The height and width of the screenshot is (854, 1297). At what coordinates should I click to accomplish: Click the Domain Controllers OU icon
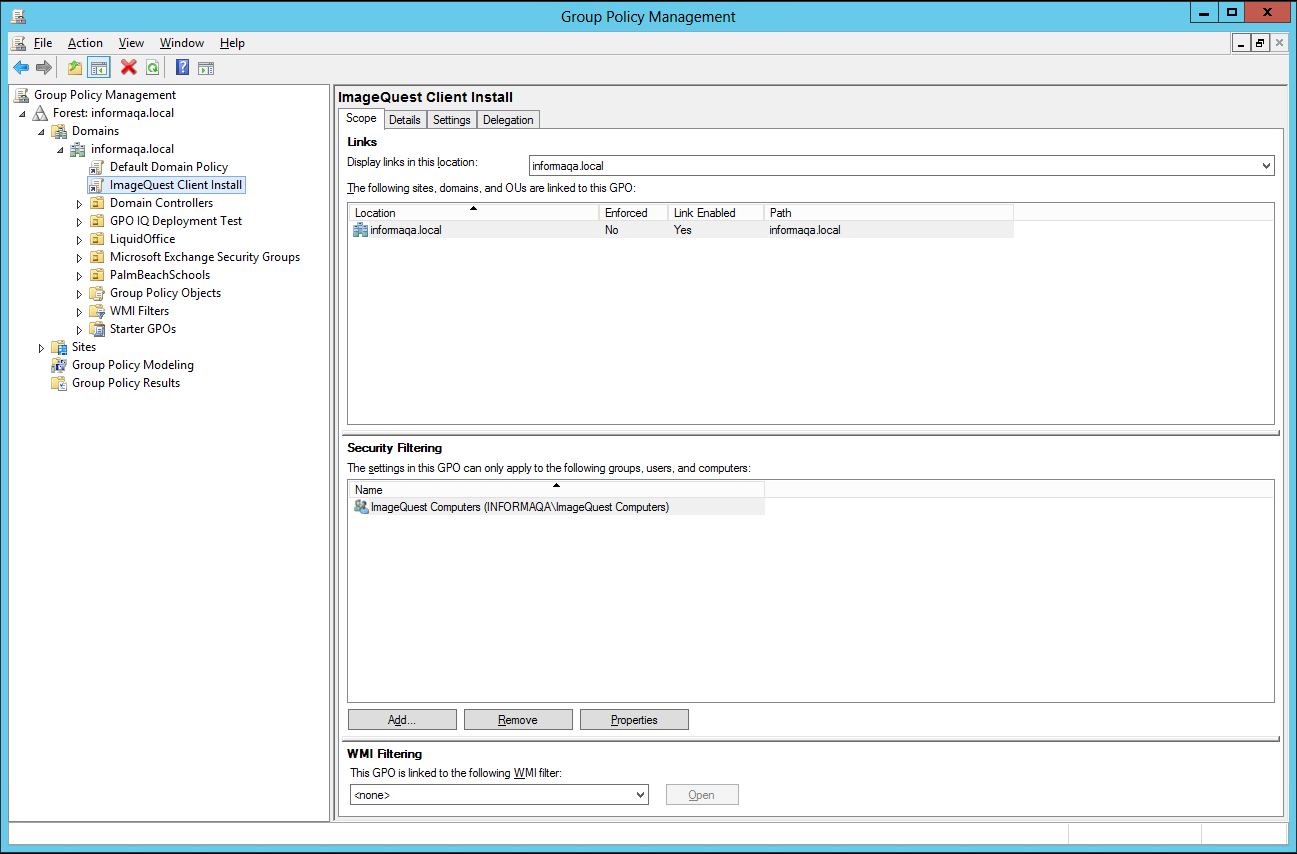click(x=97, y=203)
